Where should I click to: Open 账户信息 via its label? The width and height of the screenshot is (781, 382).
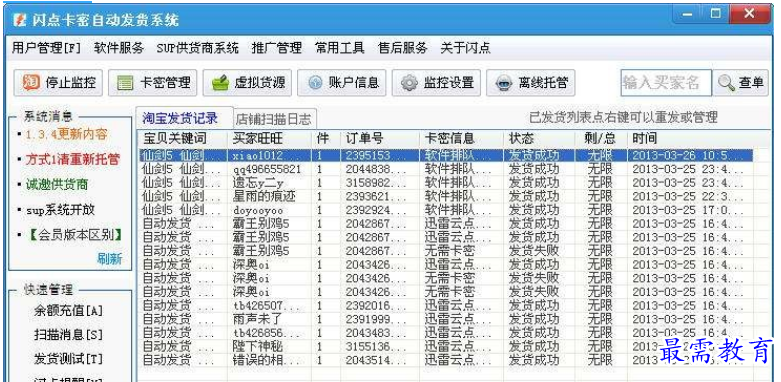pyautogui.click(x=354, y=83)
